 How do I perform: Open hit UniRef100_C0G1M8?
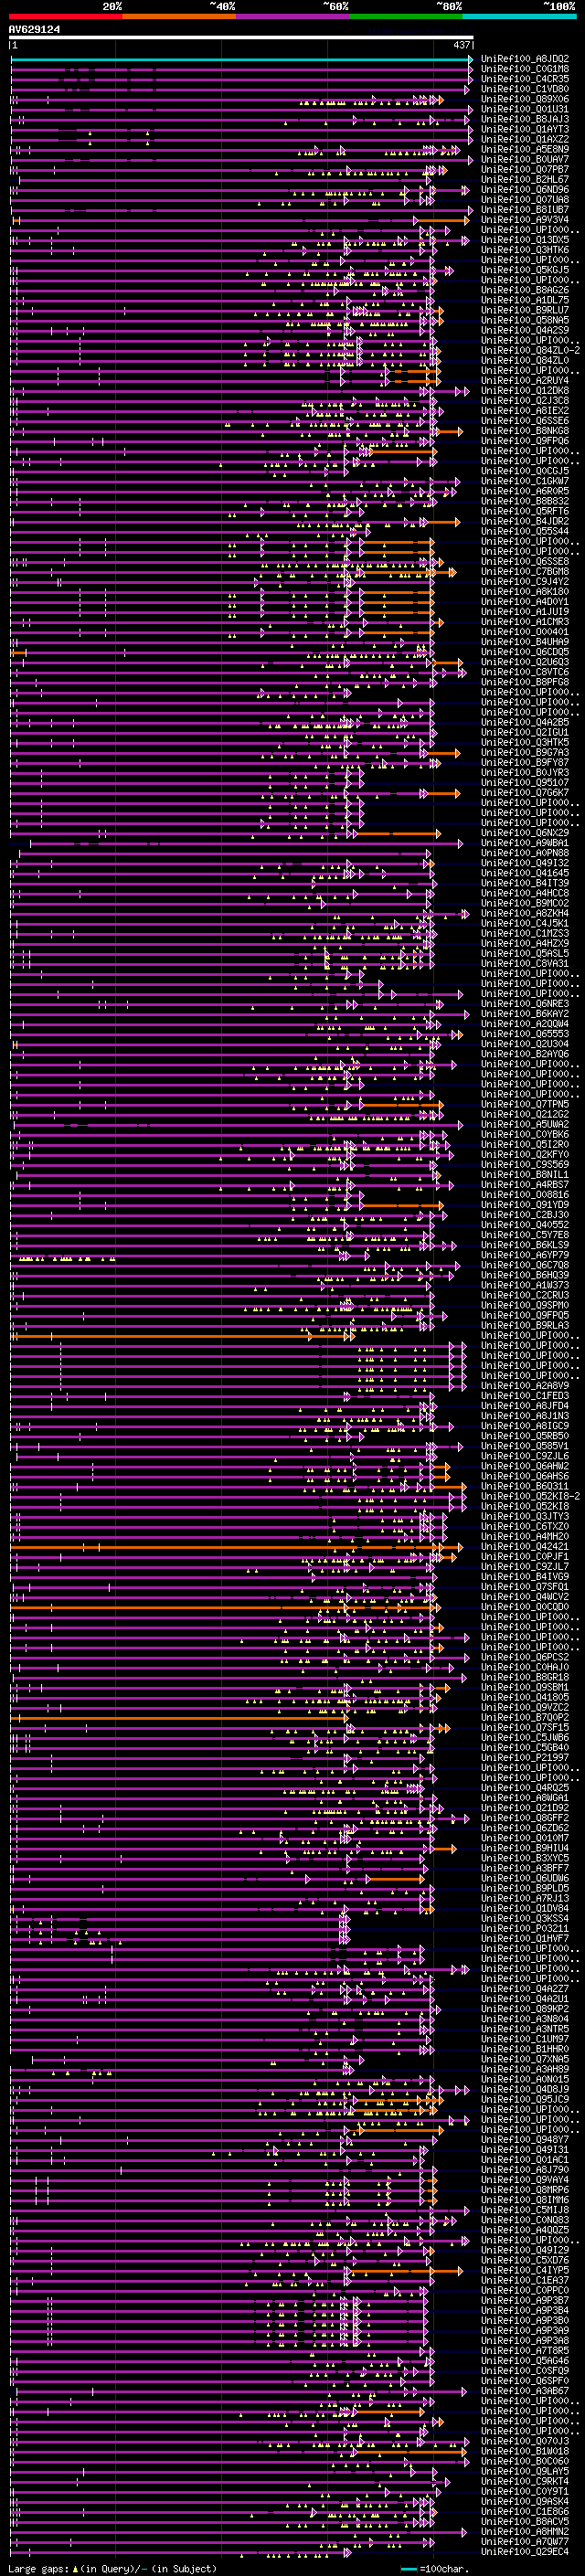click(x=525, y=69)
